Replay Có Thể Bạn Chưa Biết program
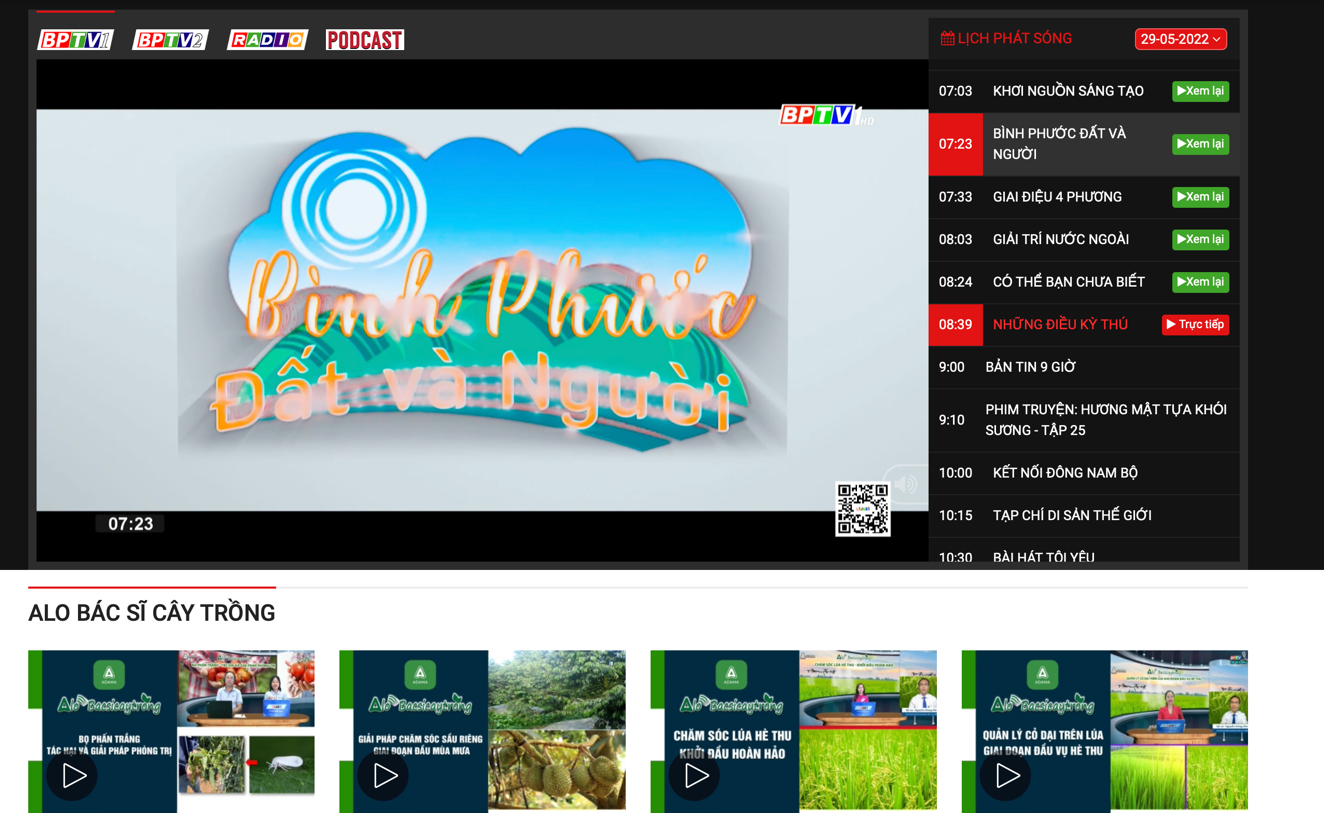 [1200, 282]
